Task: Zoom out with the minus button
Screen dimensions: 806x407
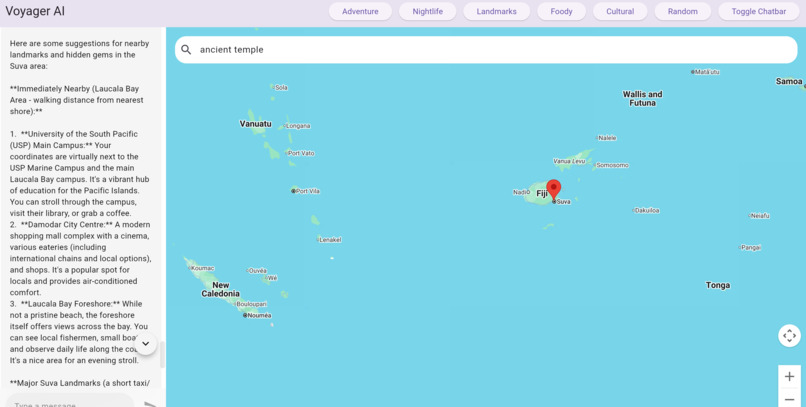Action: point(789,399)
